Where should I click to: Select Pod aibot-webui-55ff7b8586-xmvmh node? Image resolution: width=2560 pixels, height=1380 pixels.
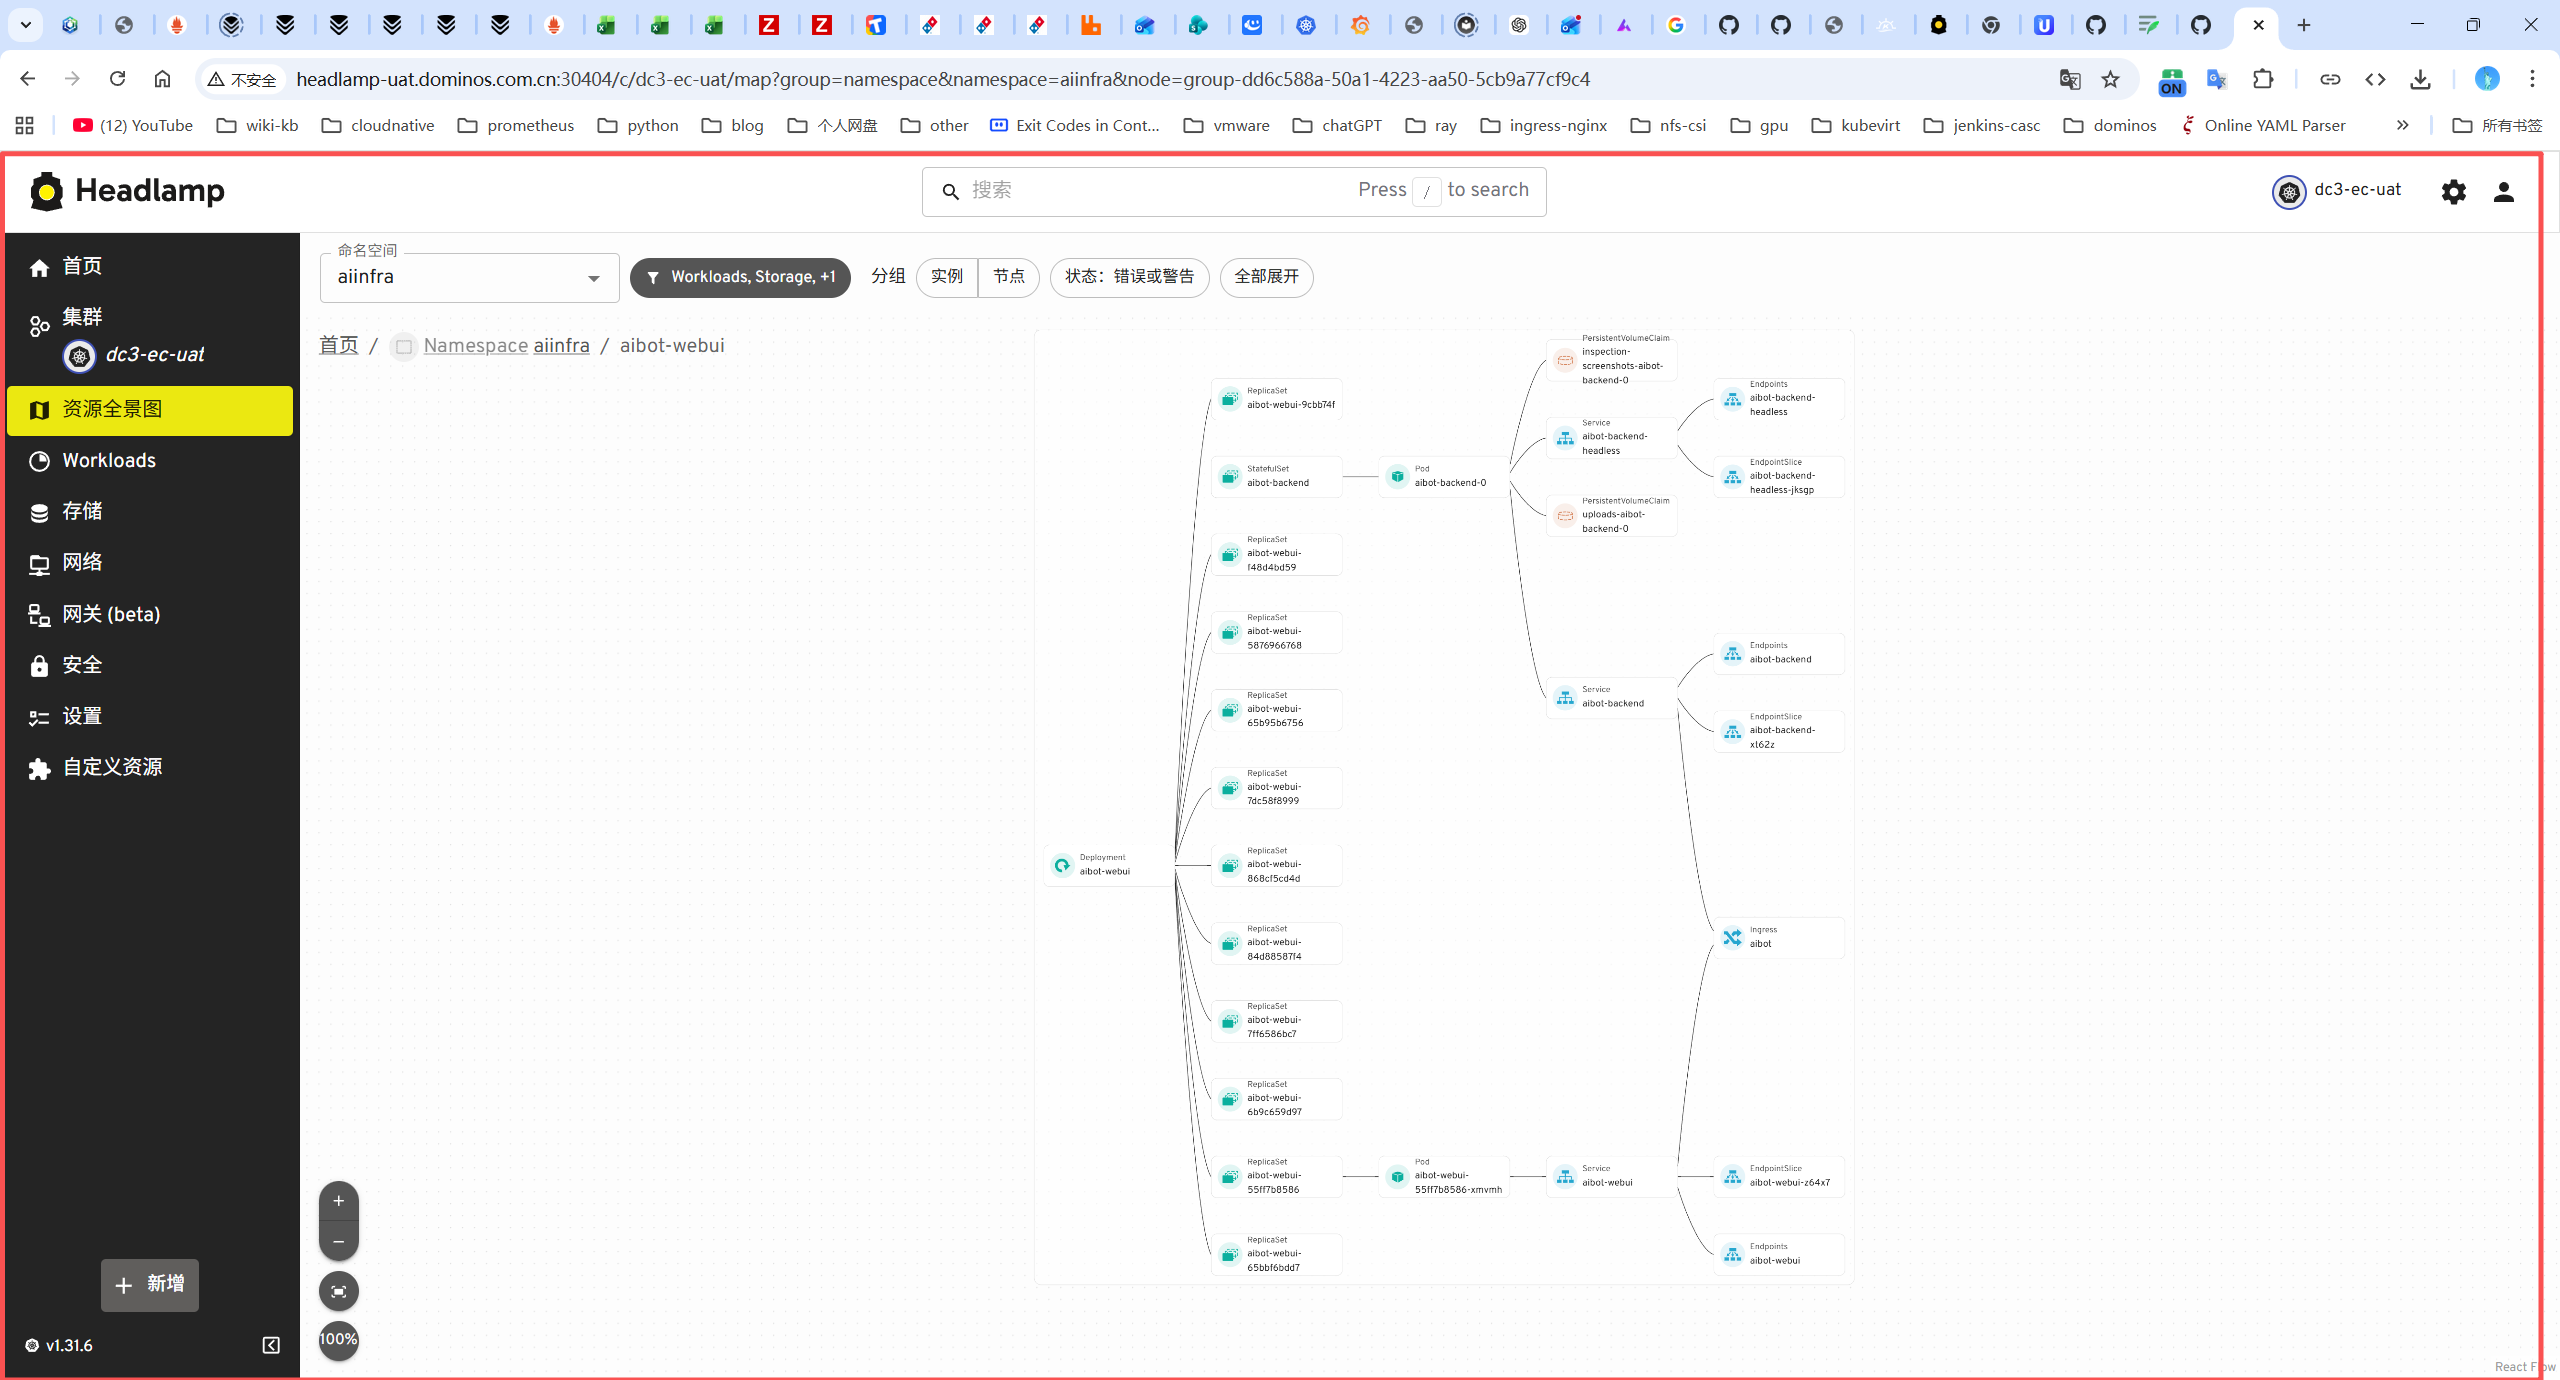tap(1444, 1176)
